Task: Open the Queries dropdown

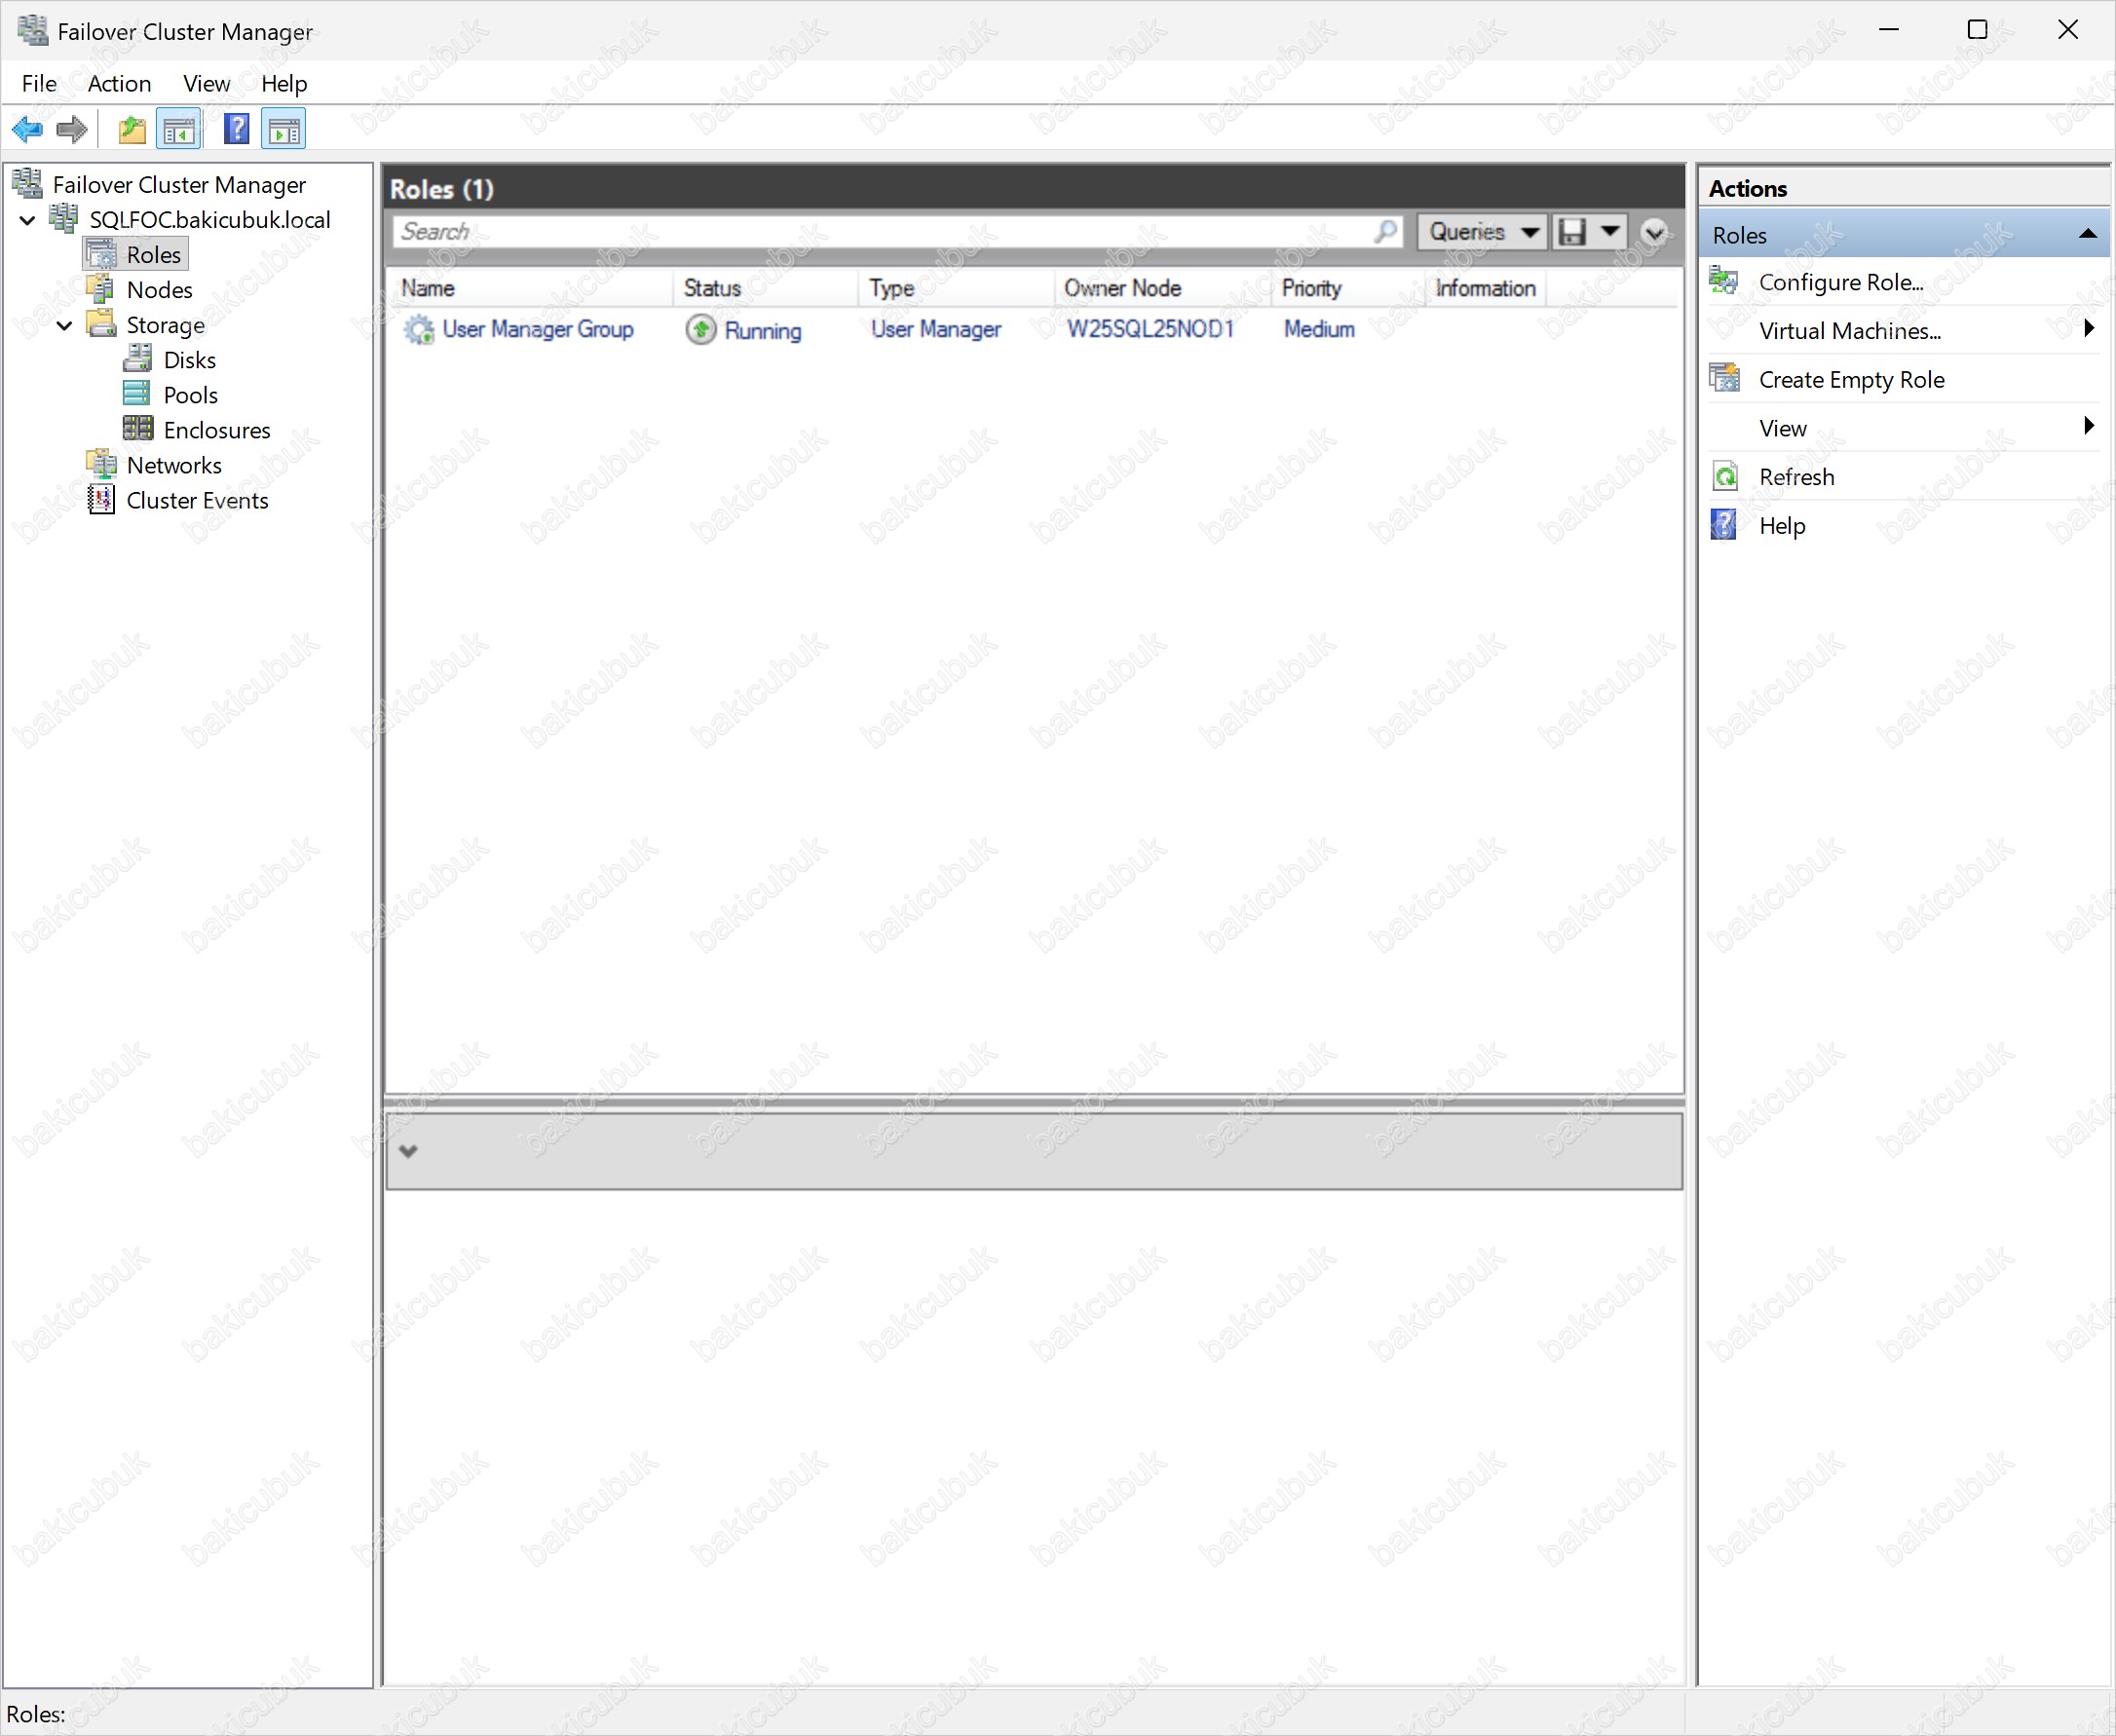Action: point(1482,232)
